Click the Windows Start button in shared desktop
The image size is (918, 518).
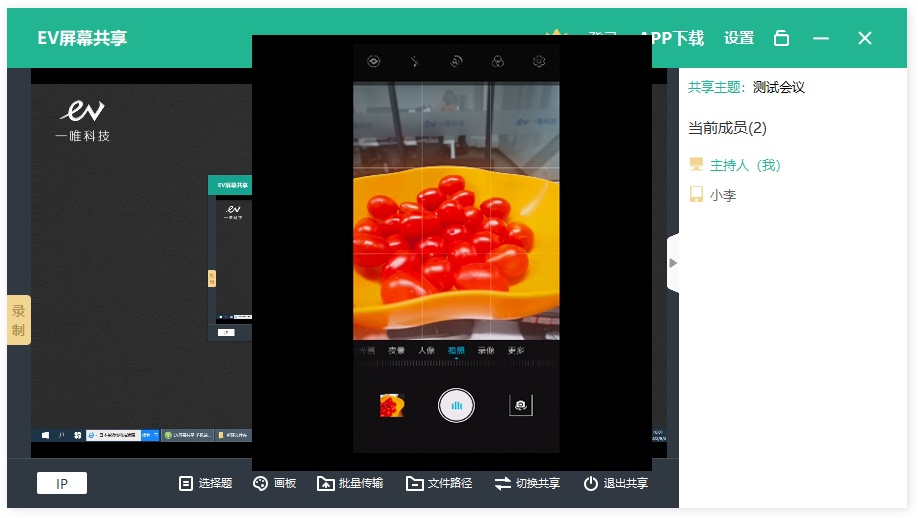pos(45,435)
